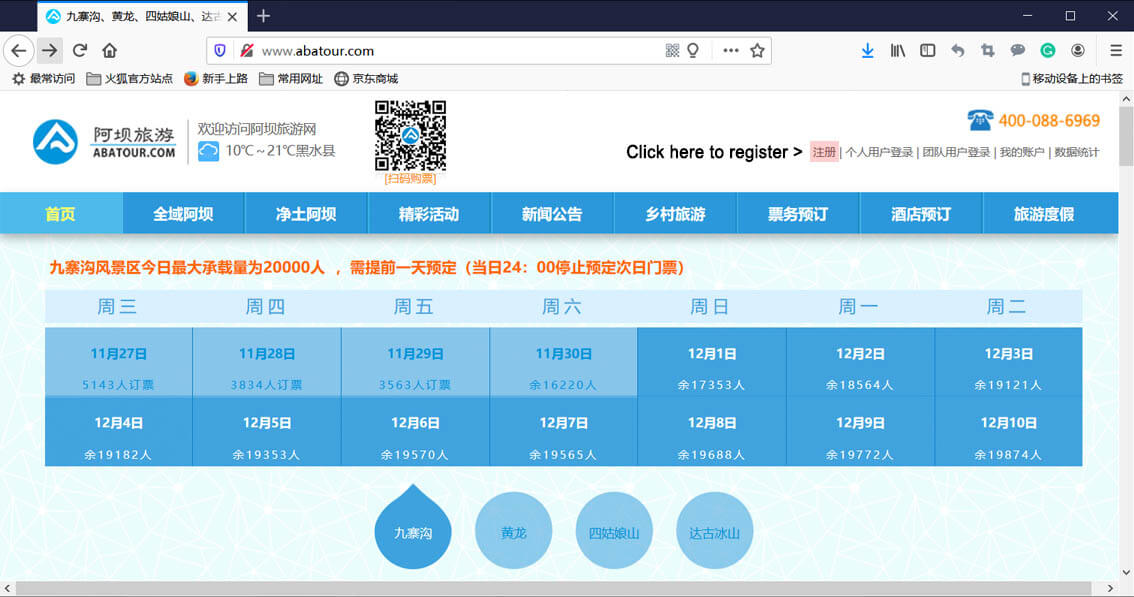Viewport: 1134px width, 597px height.
Task: Open the browser home icon
Action: [109, 51]
